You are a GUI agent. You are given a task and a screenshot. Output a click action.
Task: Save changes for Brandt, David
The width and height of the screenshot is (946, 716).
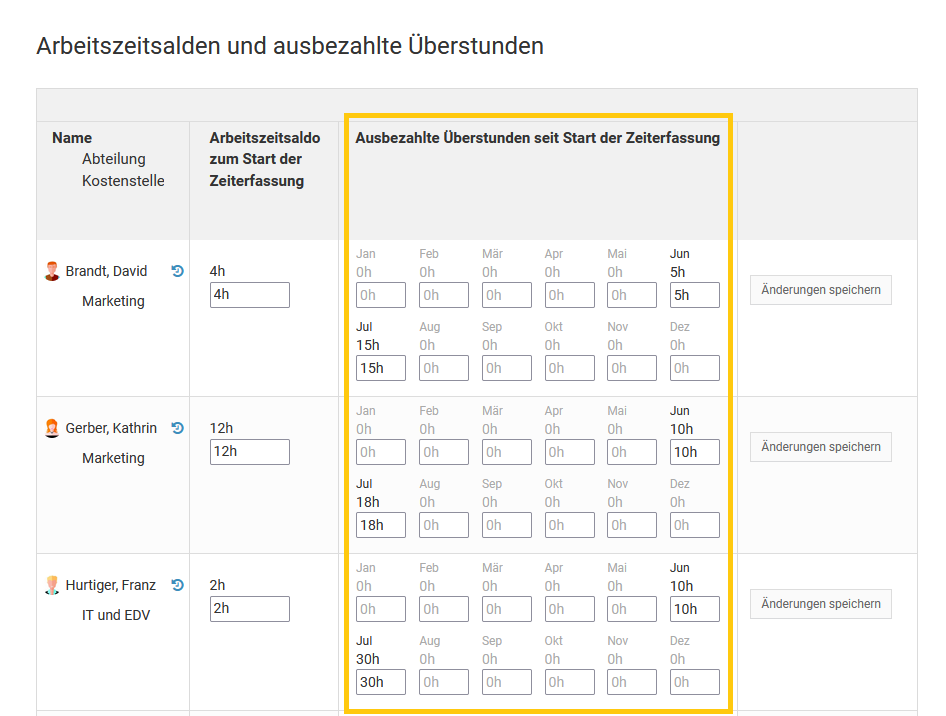coord(820,290)
